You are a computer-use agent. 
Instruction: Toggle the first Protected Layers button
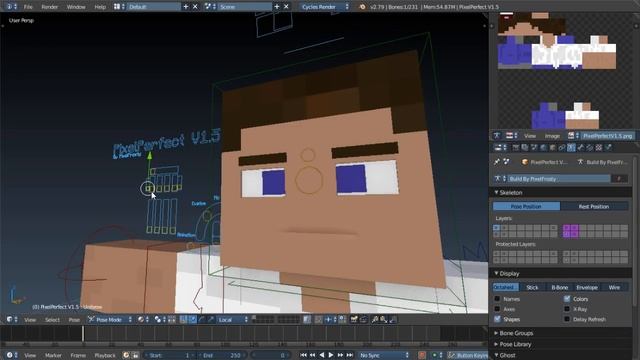click(x=496, y=253)
